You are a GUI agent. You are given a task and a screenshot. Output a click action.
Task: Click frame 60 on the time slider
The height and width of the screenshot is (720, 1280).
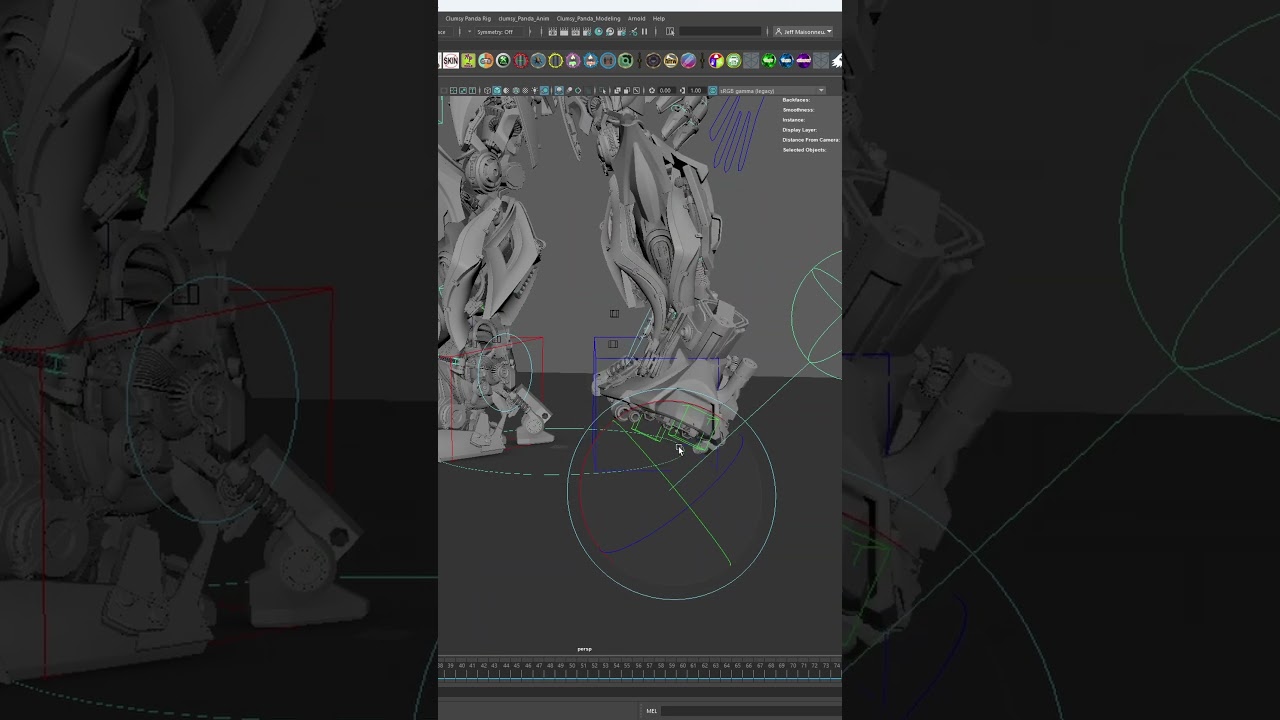click(x=684, y=665)
